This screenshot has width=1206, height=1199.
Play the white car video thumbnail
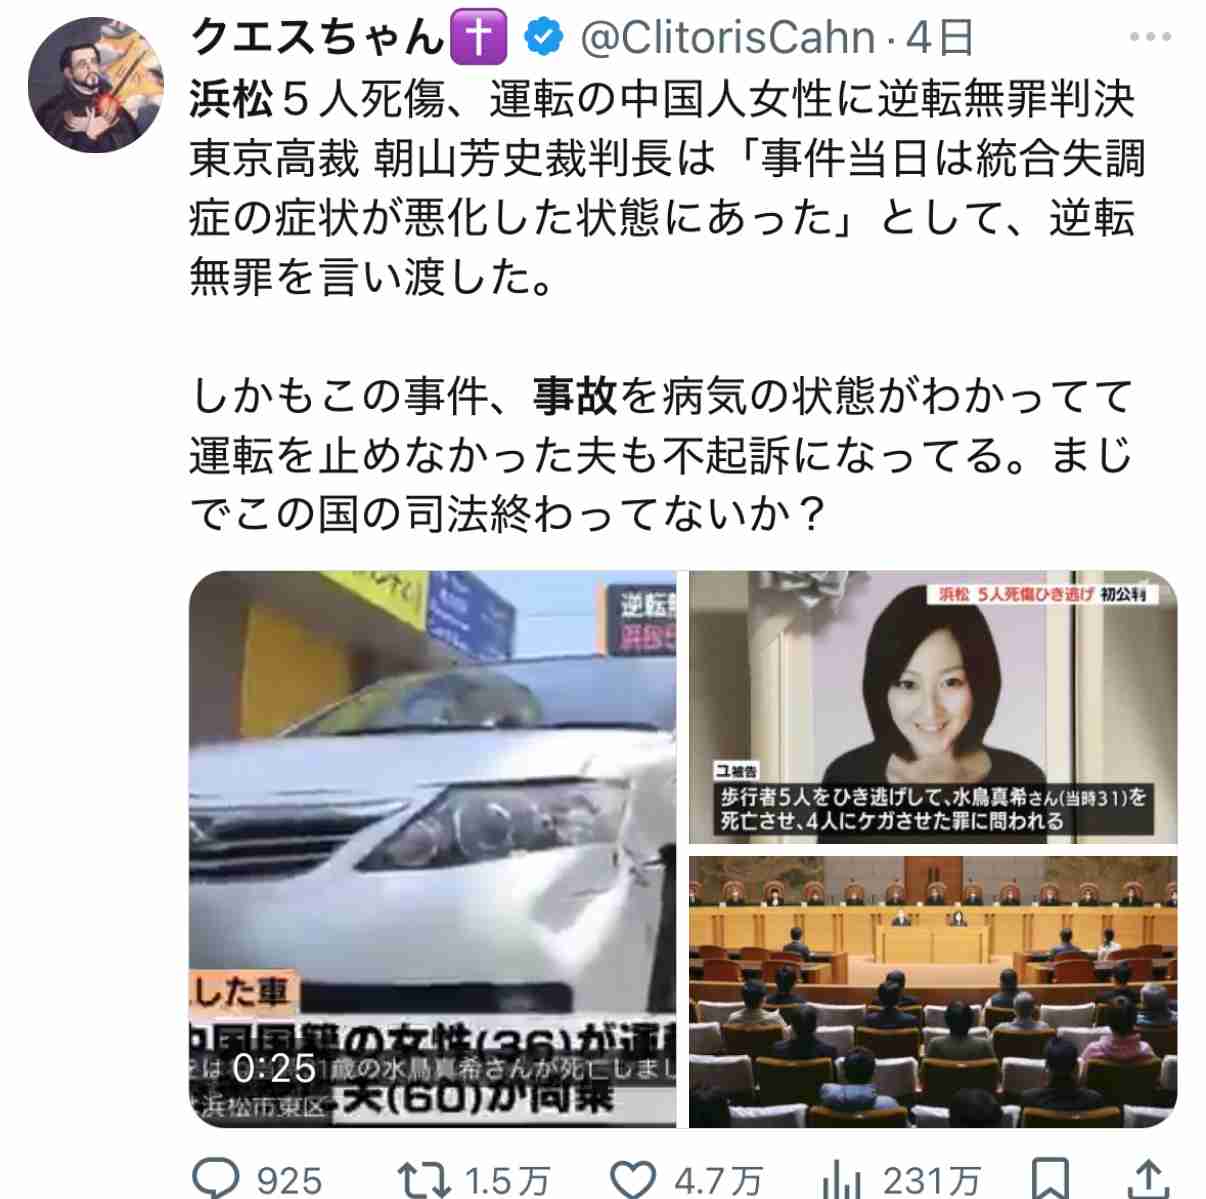432,848
